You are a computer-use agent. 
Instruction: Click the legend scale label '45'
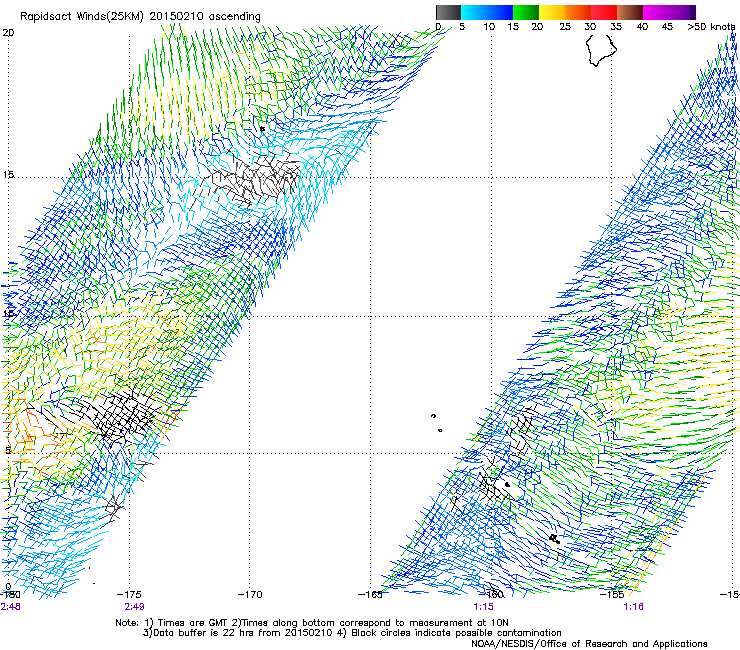click(667, 27)
